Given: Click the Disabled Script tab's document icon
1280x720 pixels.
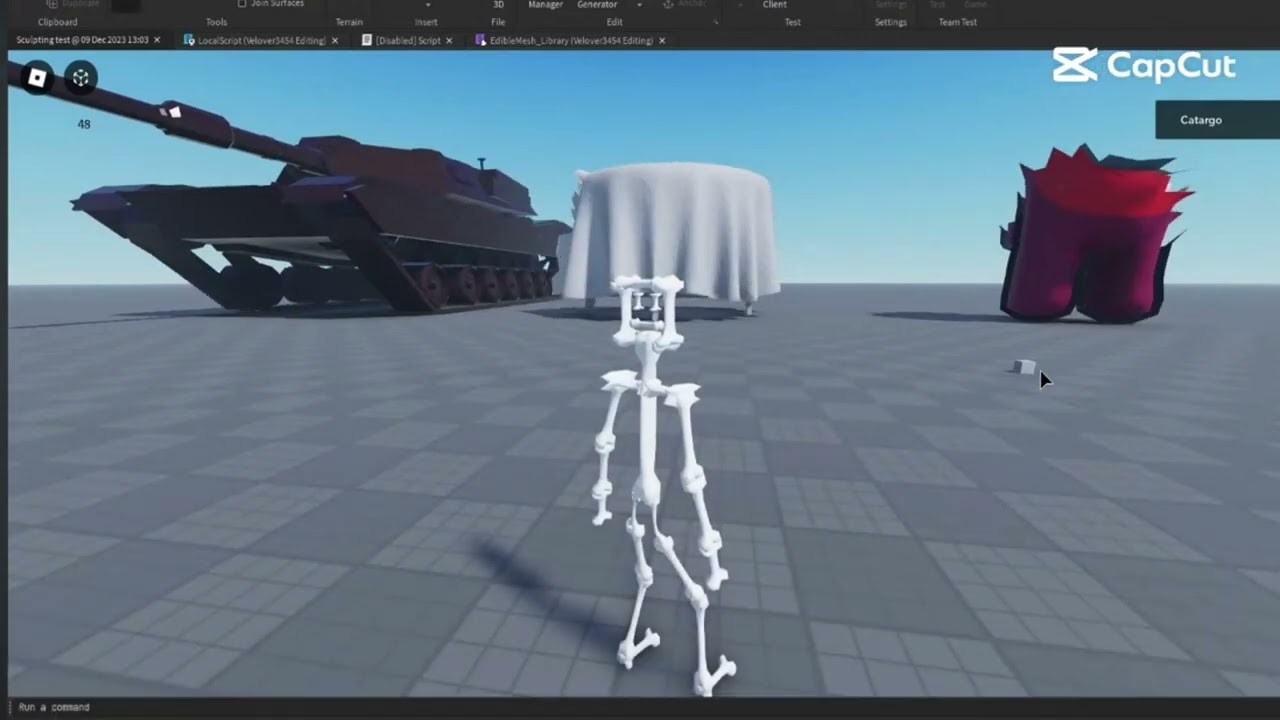Looking at the screenshot, I should 367,41.
